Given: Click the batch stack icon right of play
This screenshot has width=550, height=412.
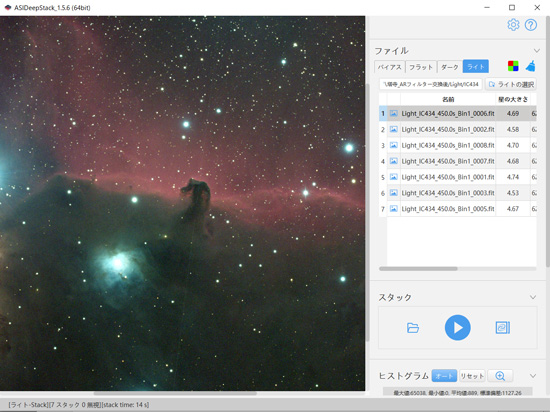Looking at the screenshot, I should [503, 327].
